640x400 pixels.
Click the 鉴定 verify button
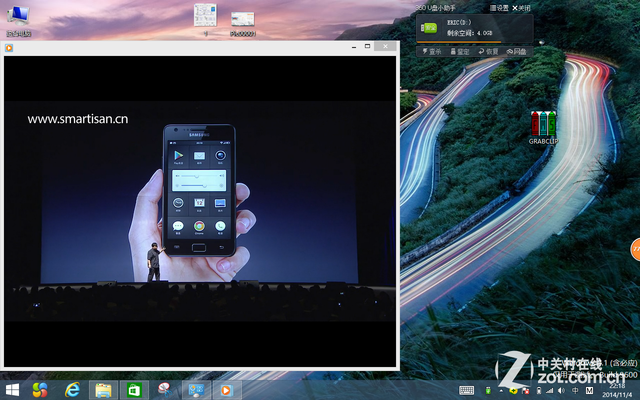[x=460, y=51]
